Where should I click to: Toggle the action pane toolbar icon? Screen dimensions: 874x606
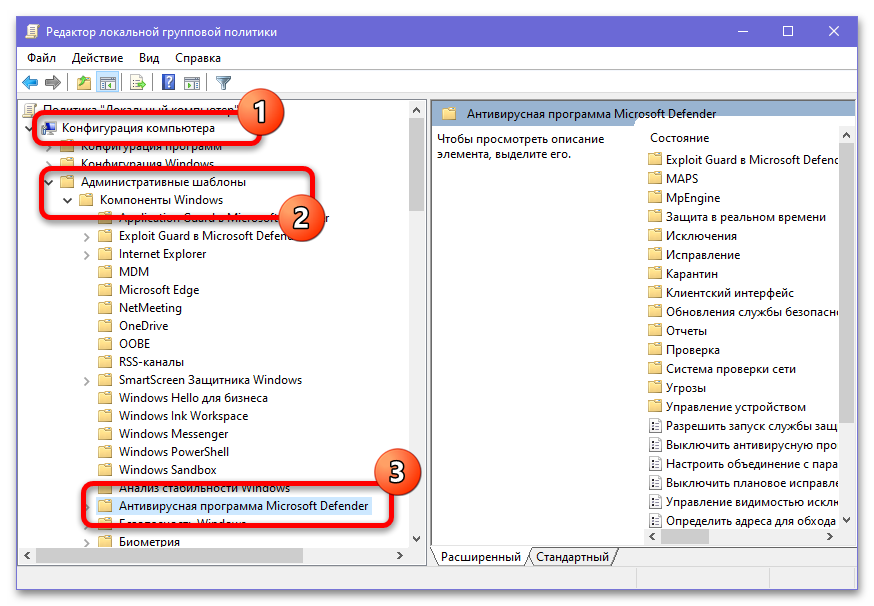[192, 83]
